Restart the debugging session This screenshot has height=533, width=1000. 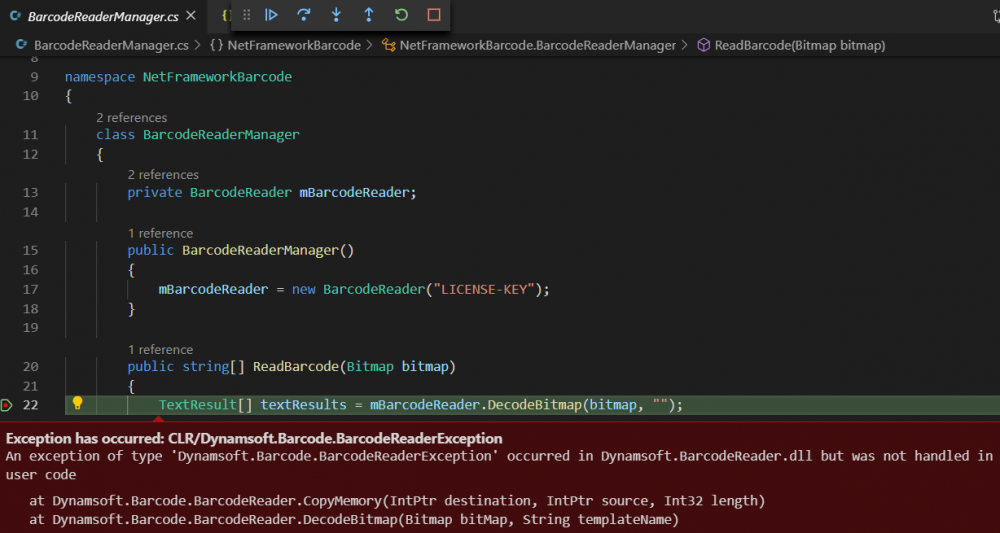[401, 15]
